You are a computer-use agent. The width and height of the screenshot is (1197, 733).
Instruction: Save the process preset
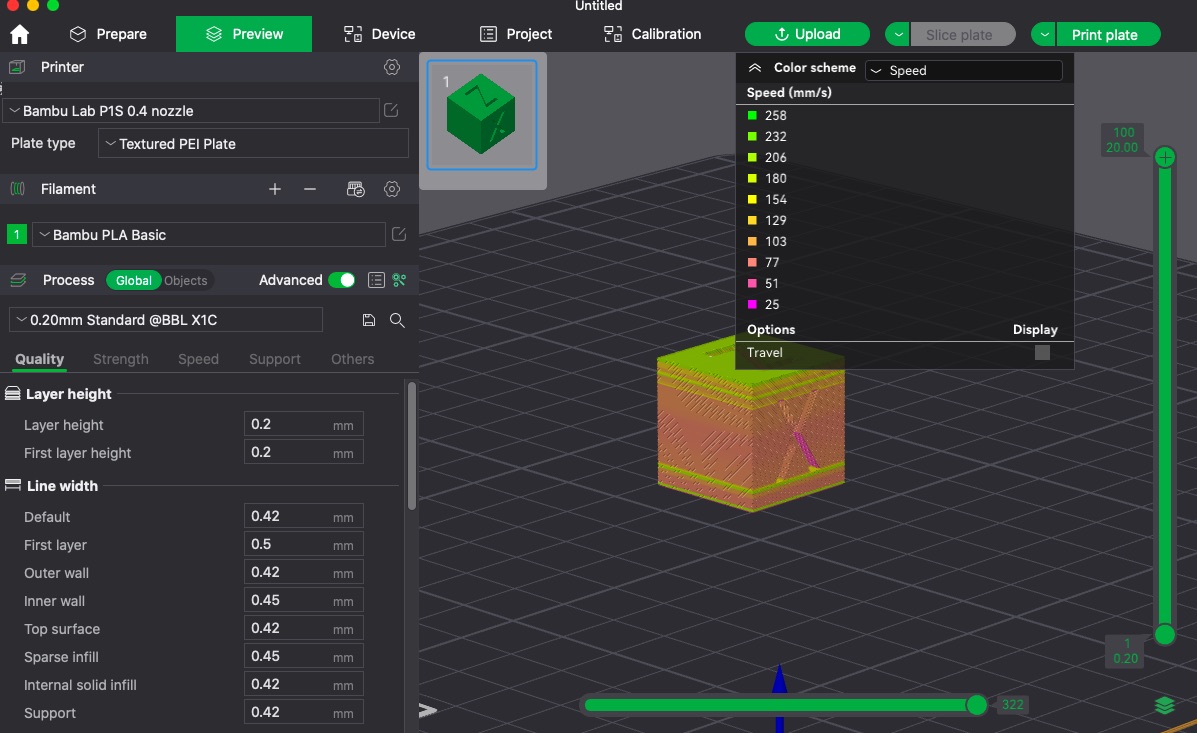[369, 320]
